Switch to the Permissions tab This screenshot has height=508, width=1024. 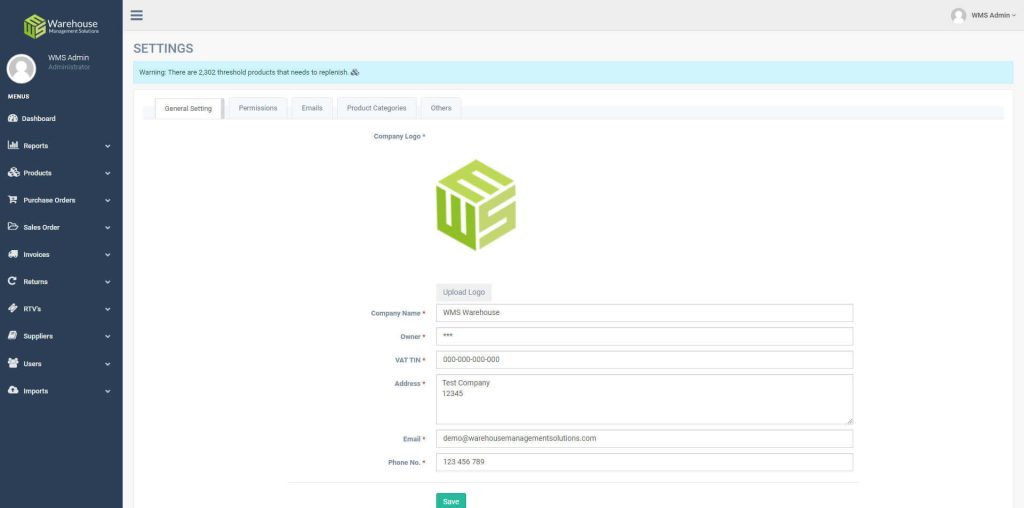tap(258, 108)
